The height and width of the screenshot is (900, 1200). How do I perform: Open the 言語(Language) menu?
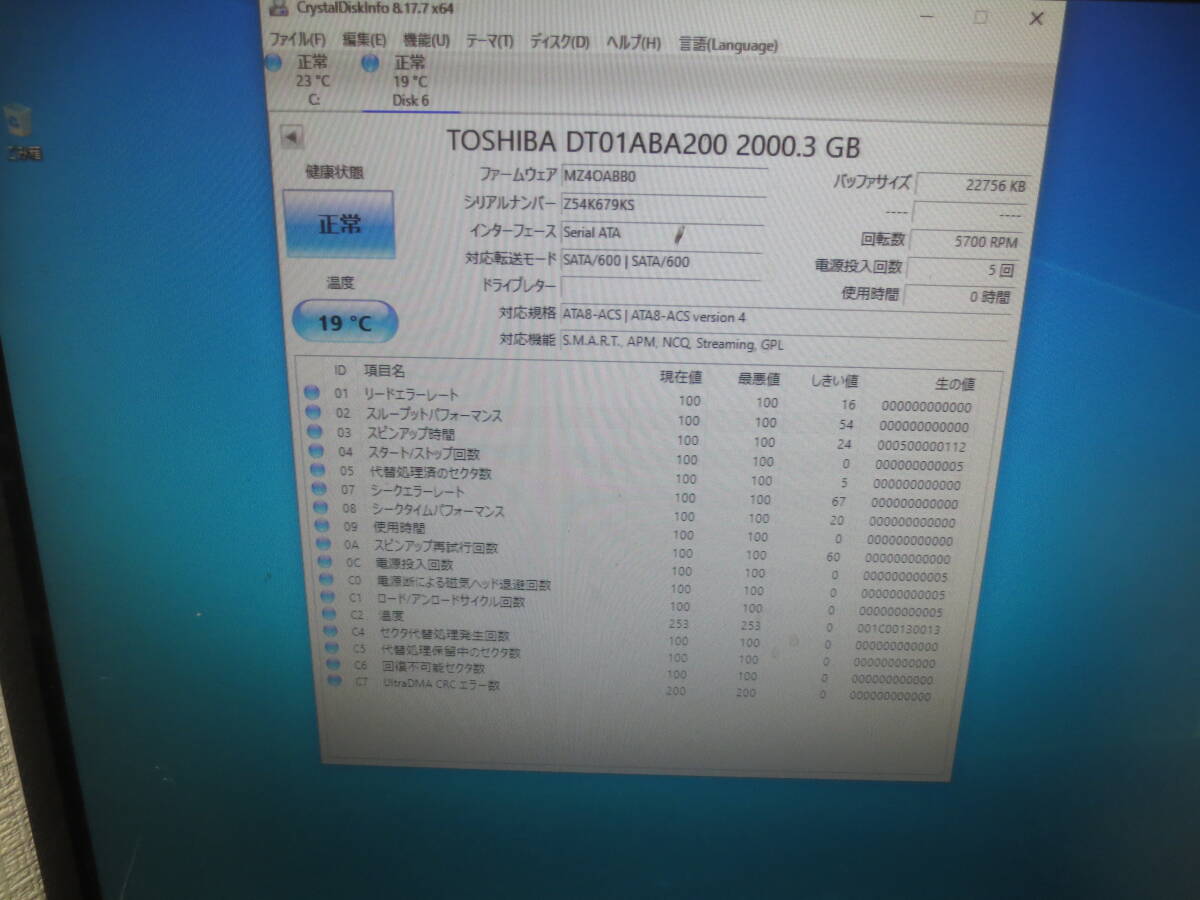click(728, 44)
